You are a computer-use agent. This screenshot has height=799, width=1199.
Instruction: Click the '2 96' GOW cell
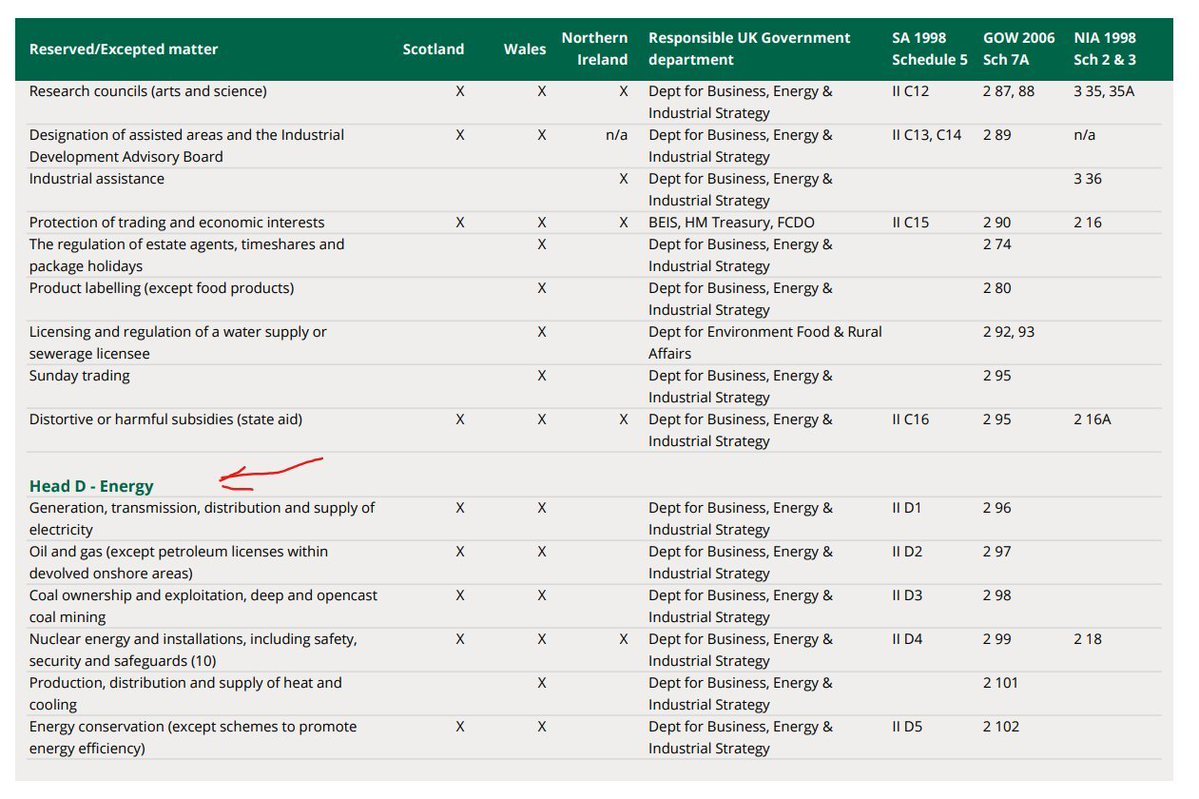[x=996, y=508]
